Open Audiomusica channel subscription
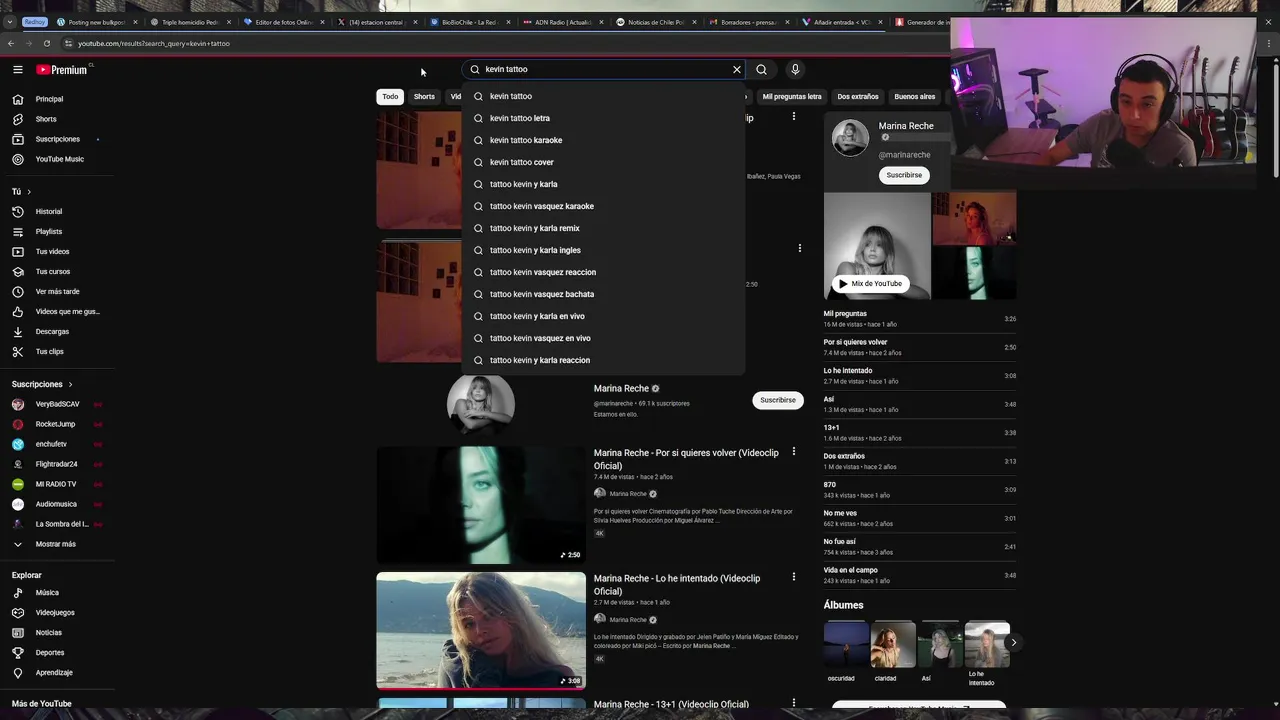Image resolution: width=1280 pixels, height=720 pixels. pyautogui.click(x=56, y=504)
